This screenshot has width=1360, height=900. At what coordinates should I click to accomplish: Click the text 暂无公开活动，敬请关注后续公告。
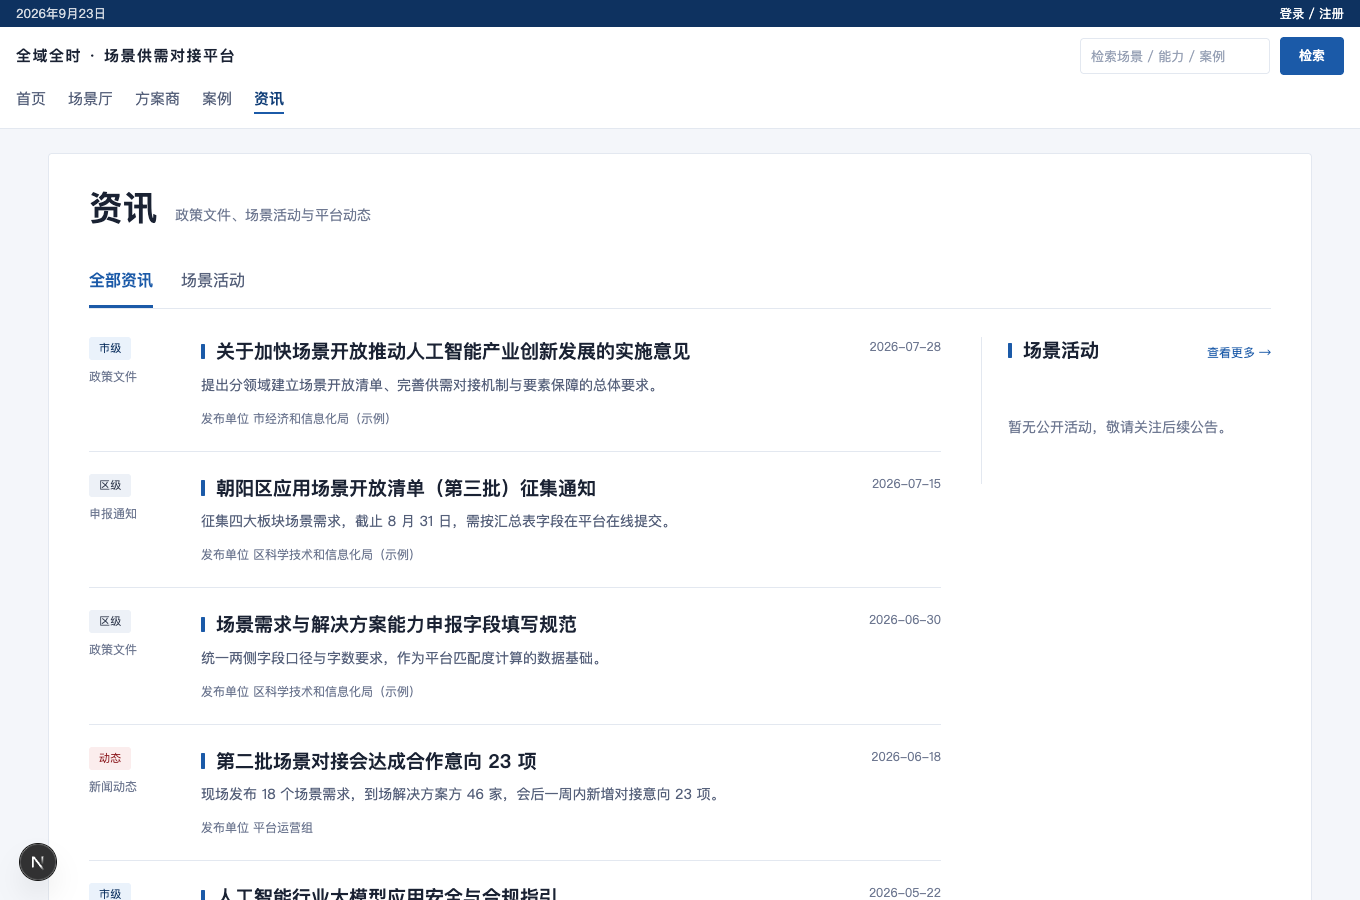pyautogui.click(x=1120, y=427)
